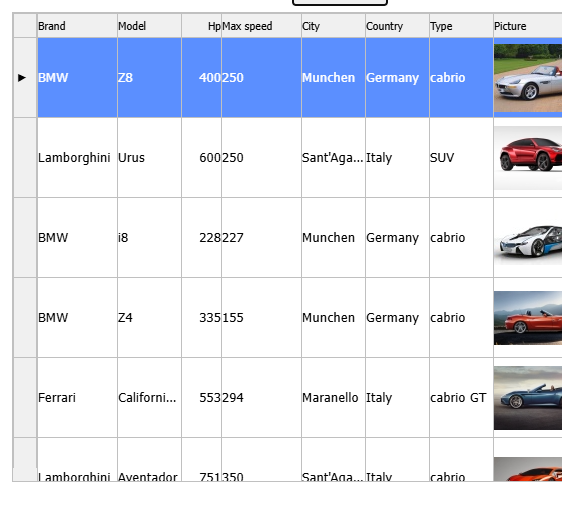Click Italy country cell in Ferrari row

[x=397, y=397]
